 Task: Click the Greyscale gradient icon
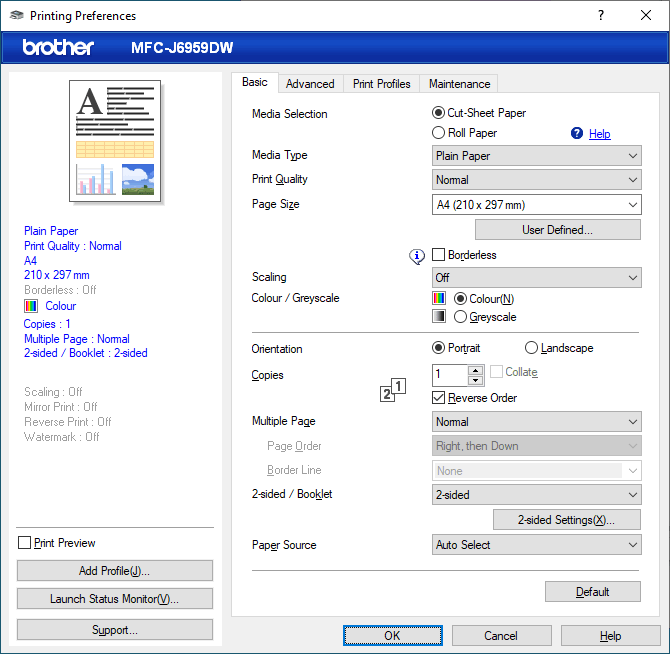(x=439, y=317)
